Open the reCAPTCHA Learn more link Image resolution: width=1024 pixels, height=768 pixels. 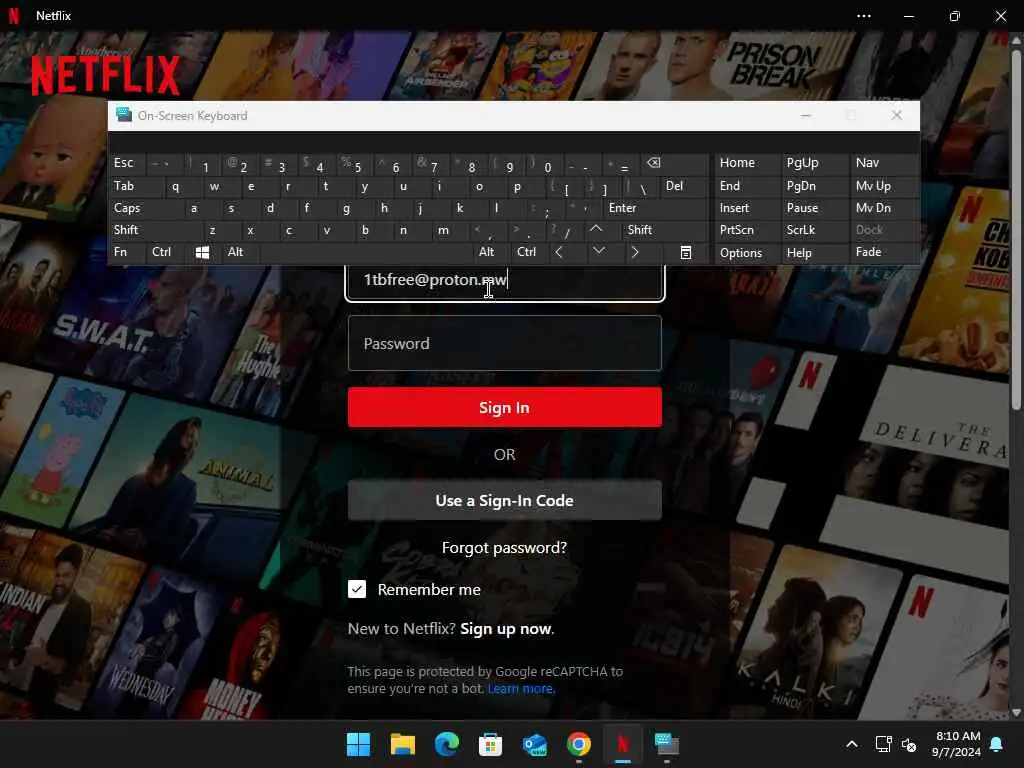pos(520,689)
